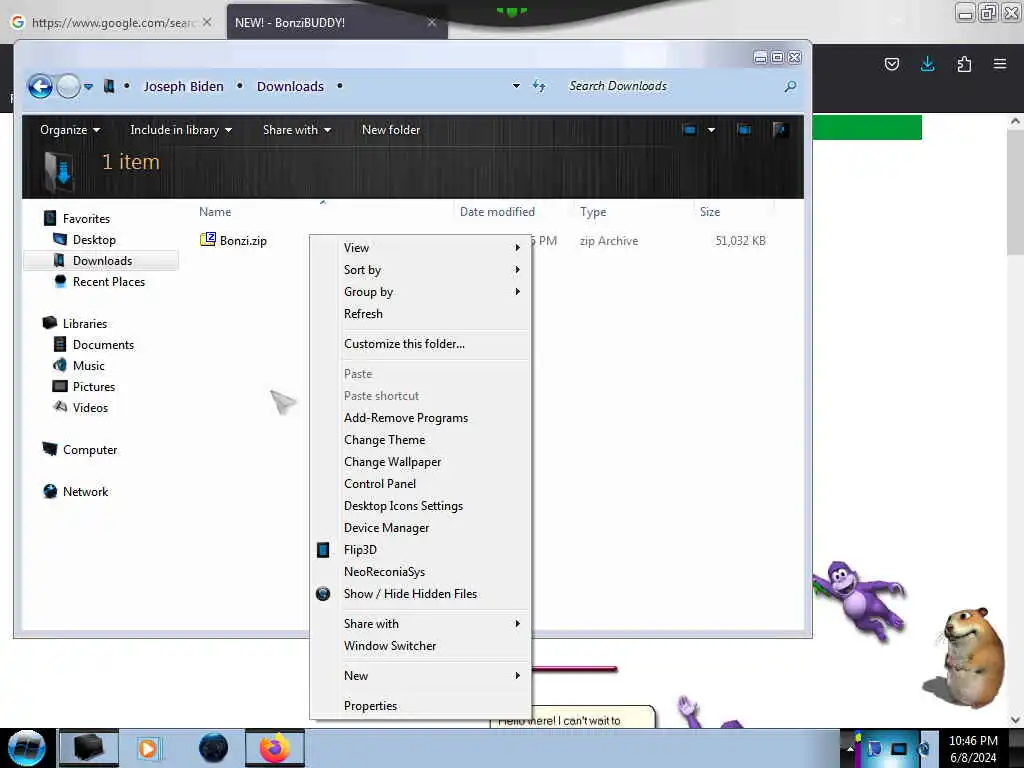
Task: Expand the Group by submenu
Action: [421, 291]
